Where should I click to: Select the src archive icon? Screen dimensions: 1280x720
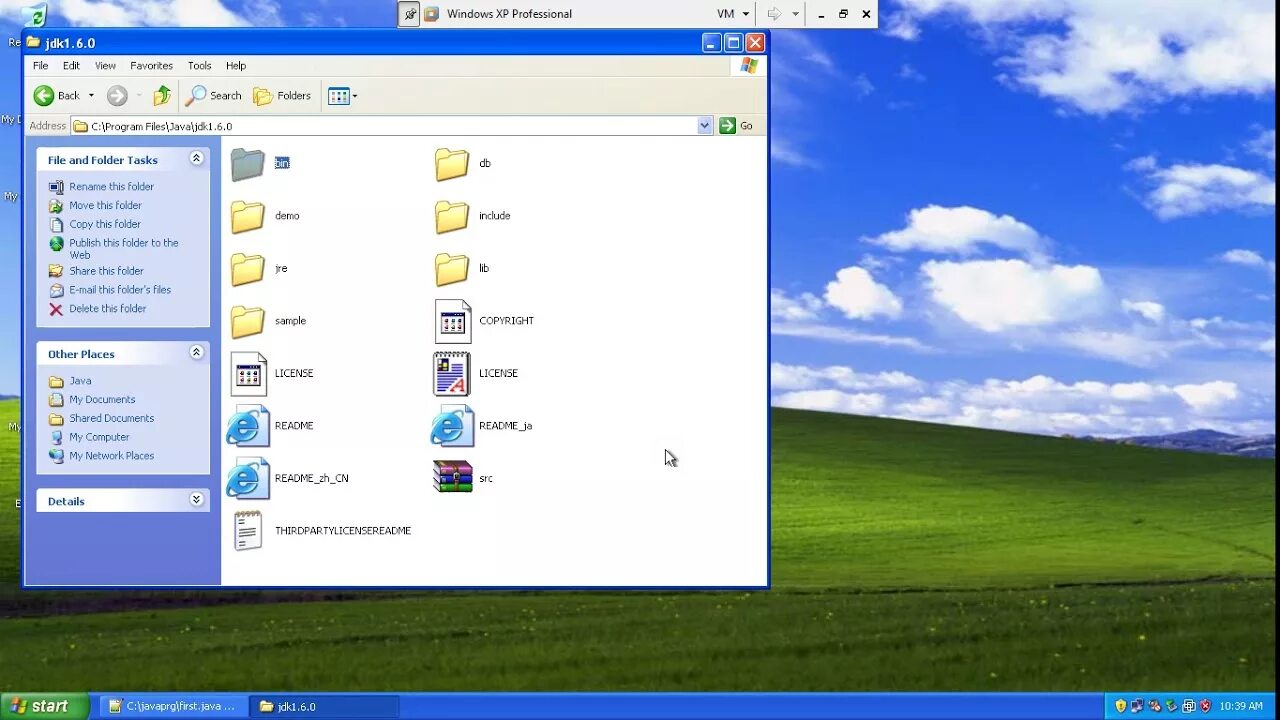point(452,477)
